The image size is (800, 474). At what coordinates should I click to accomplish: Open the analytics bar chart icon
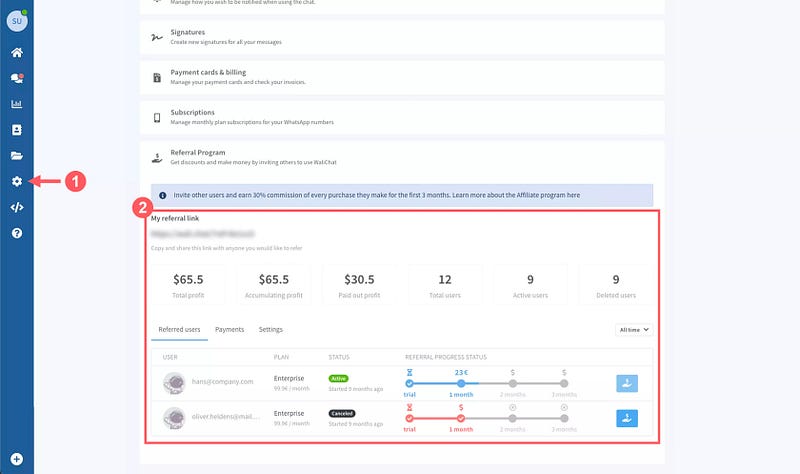(16, 104)
